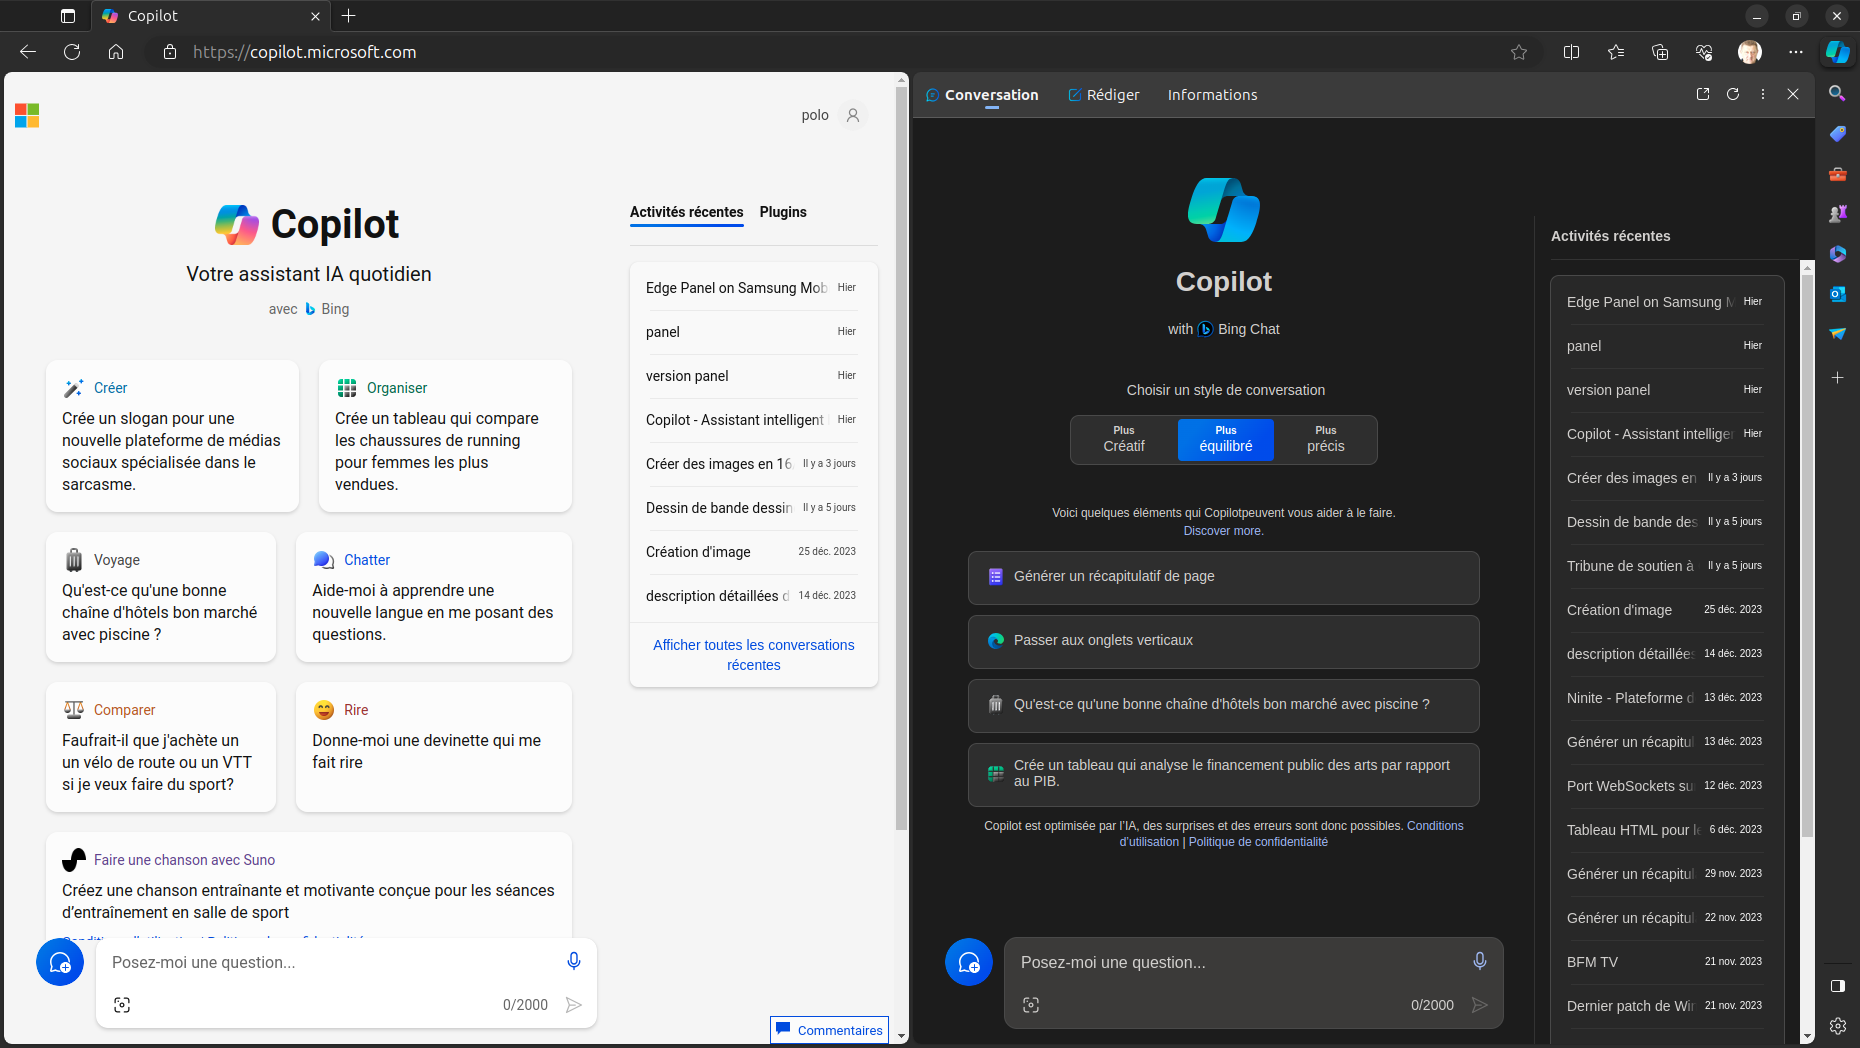This screenshot has width=1860, height=1048.
Task: Open the Copilot panel more options menu
Action: [1763, 94]
